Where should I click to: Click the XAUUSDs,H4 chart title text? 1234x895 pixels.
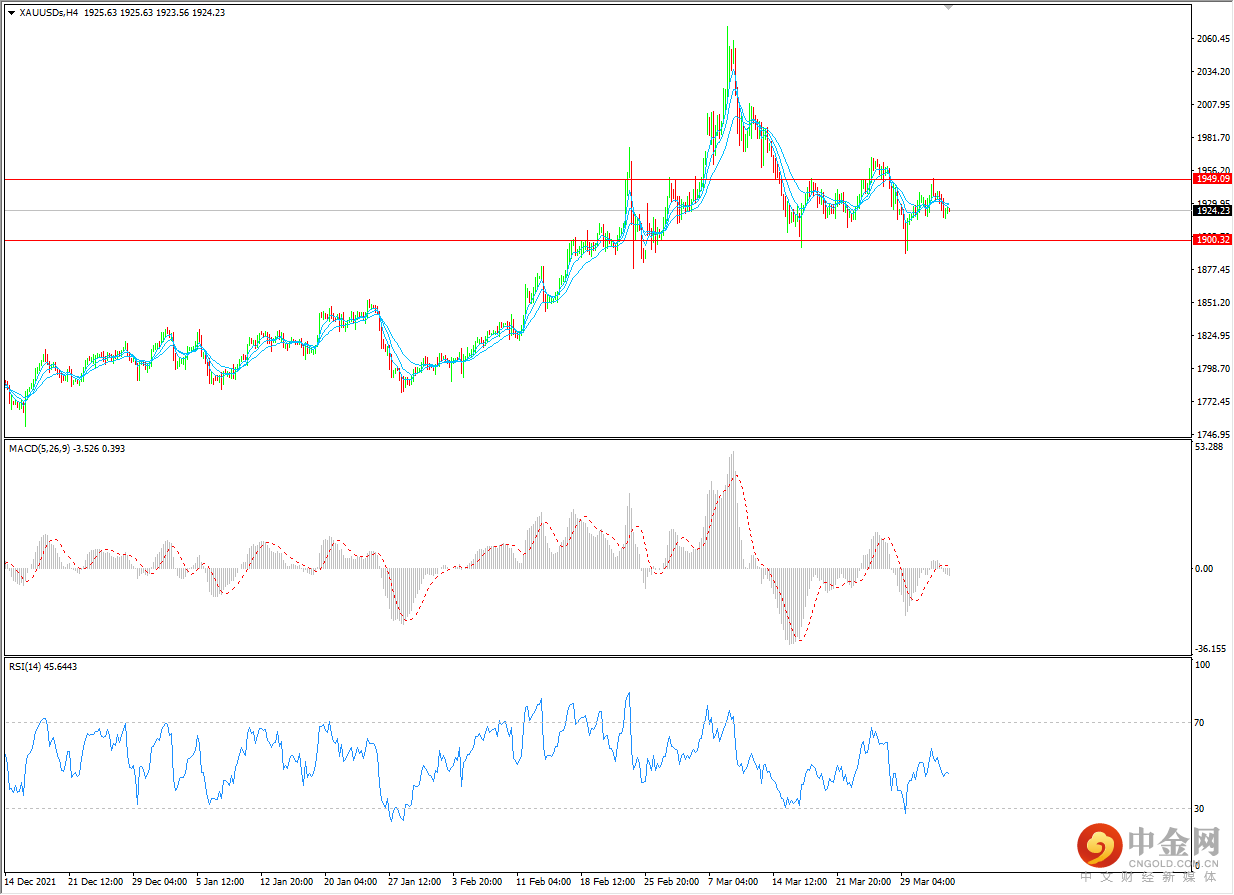pos(50,13)
